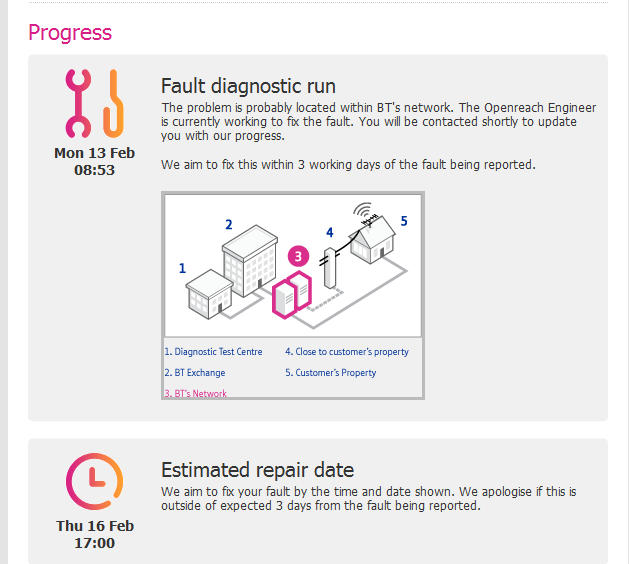The height and width of the screenshot is (564, 629).
Task: Click the "Fault diagnostic run" heading
Action: tap(248, 86)
